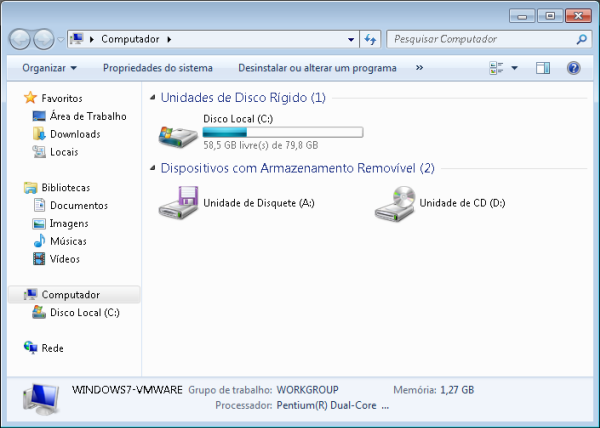Show more toolbar commands chevron
Screen dimensions: 600x428
point(419,68)
